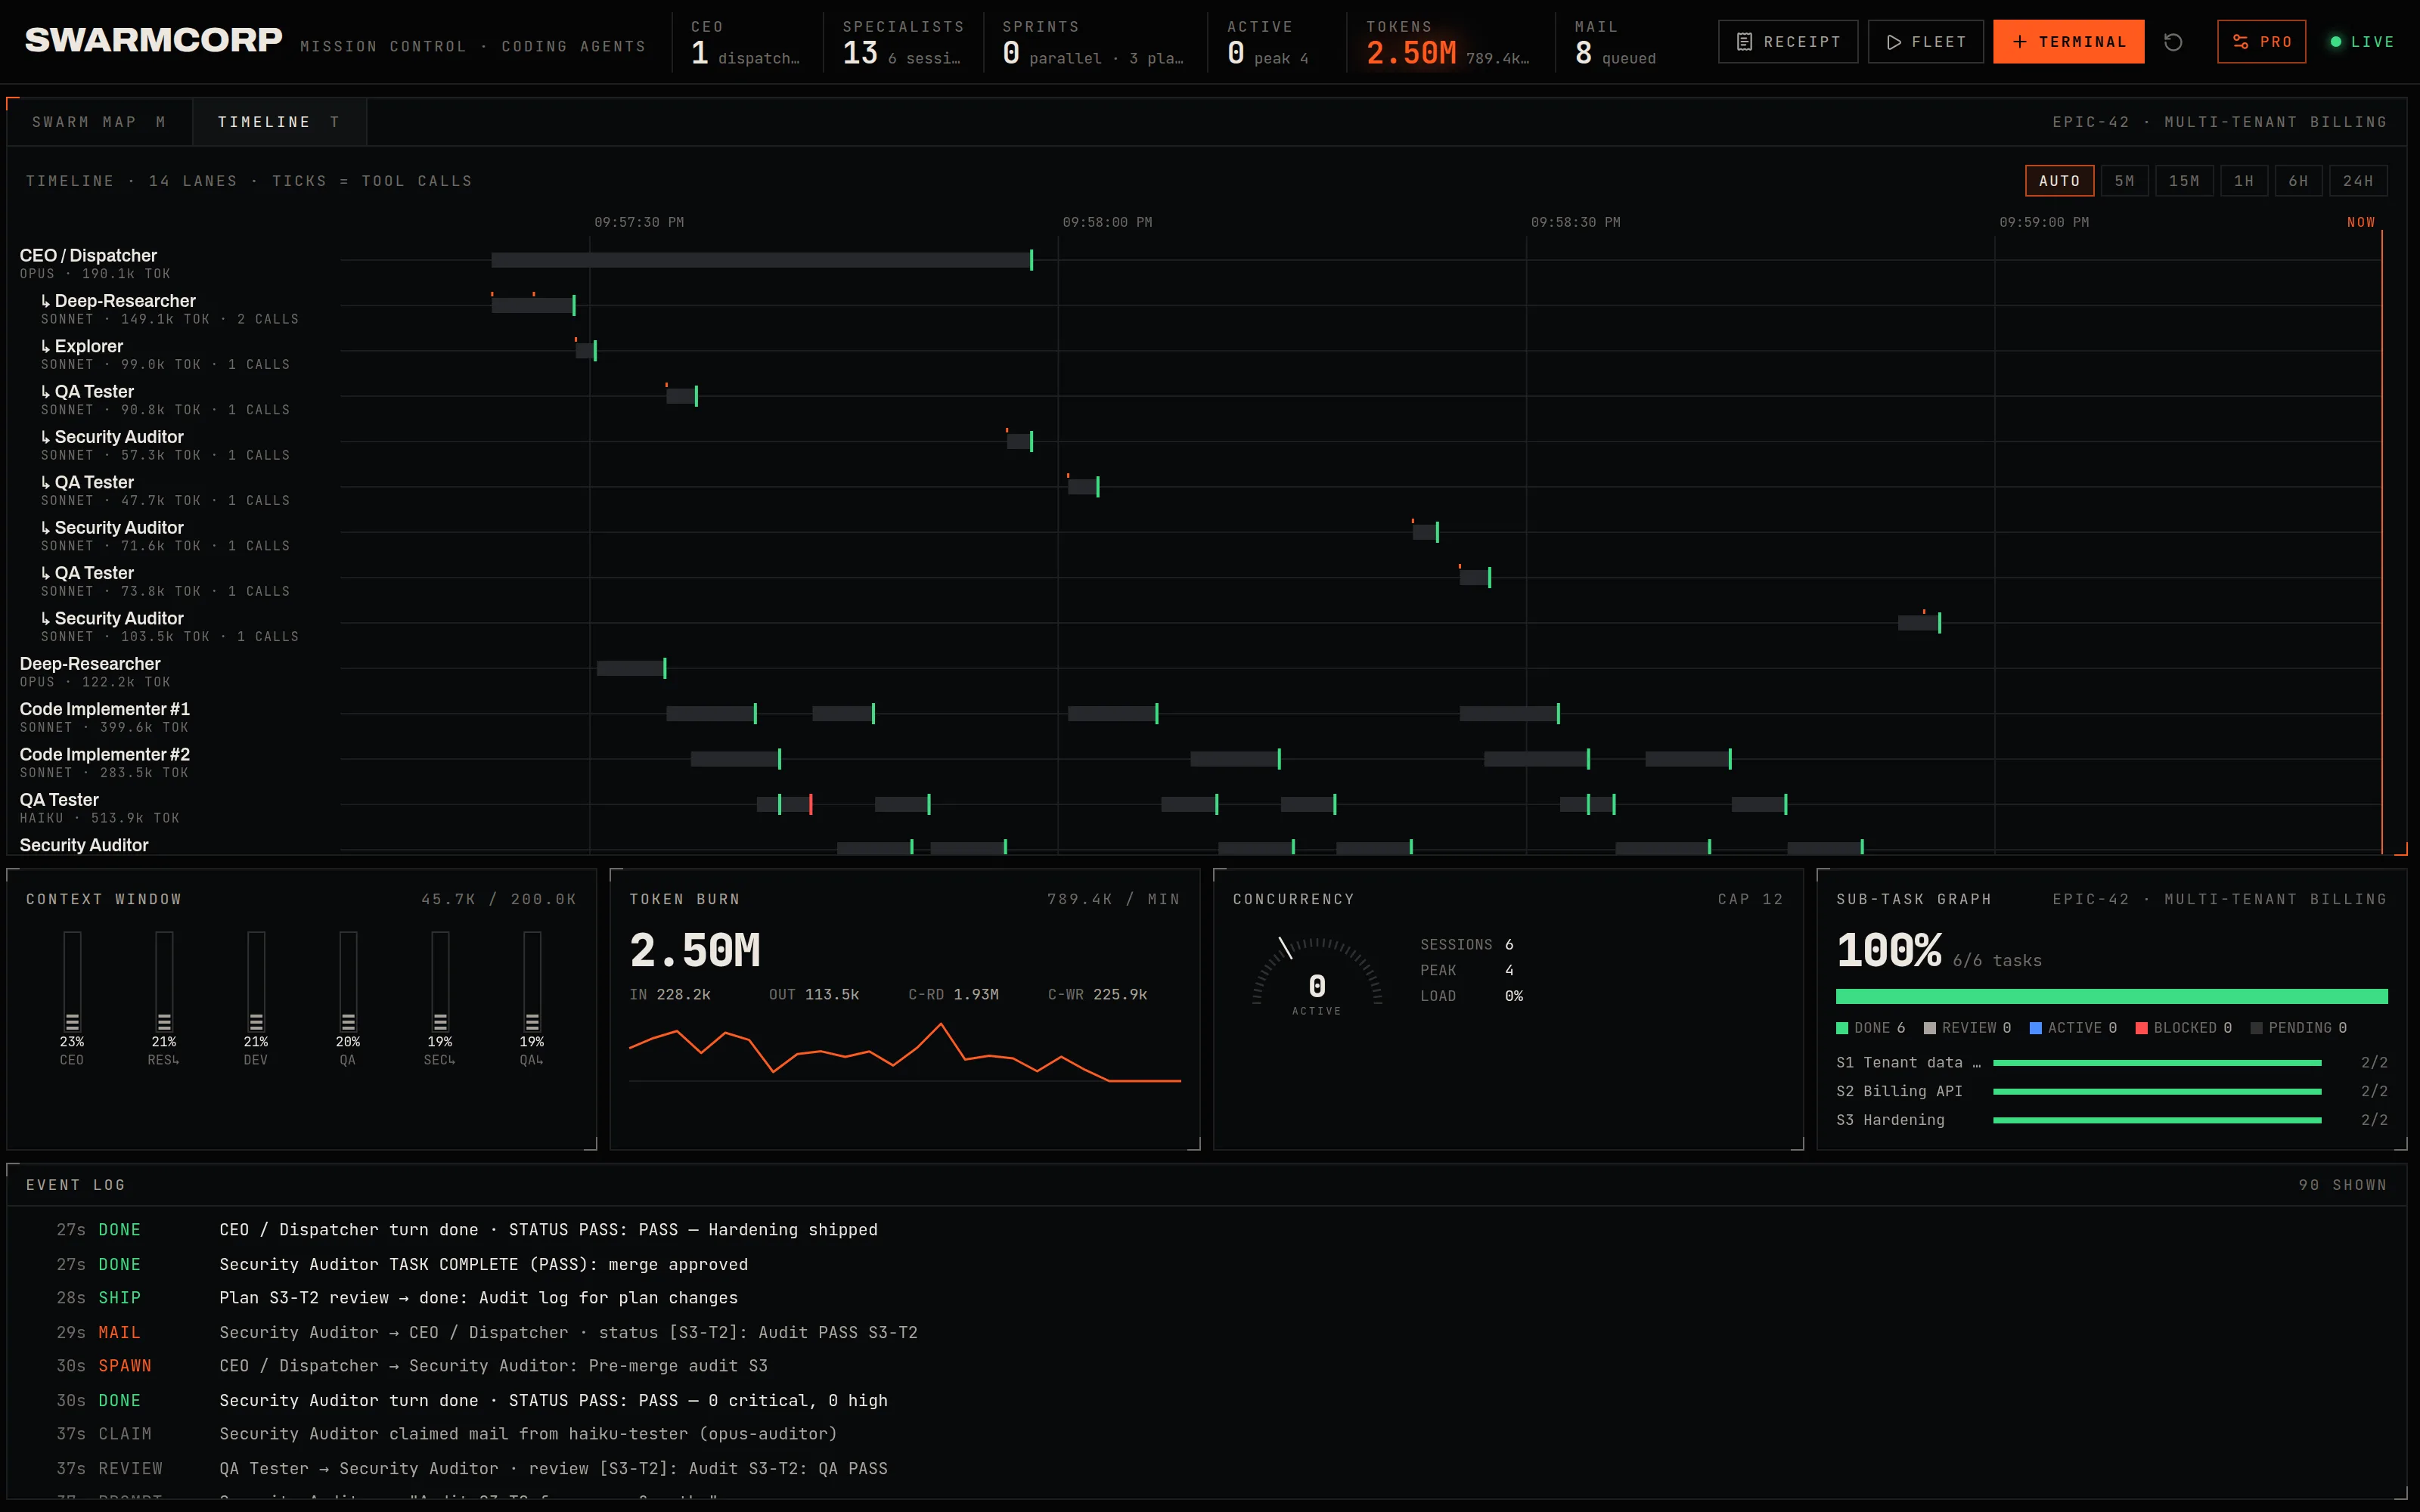Open the S3 Hardening task row
The height and width of the screenshot is (1512, 2420).
[x=2111, y=1120]
